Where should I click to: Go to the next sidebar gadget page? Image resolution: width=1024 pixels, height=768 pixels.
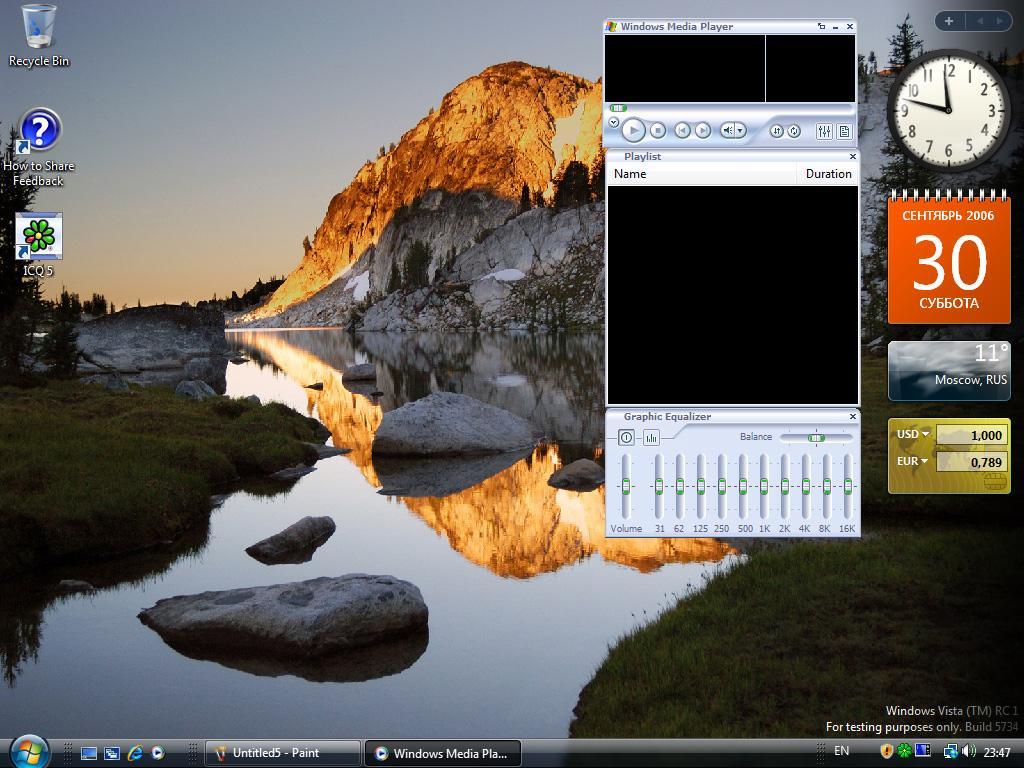pos(999,22)
